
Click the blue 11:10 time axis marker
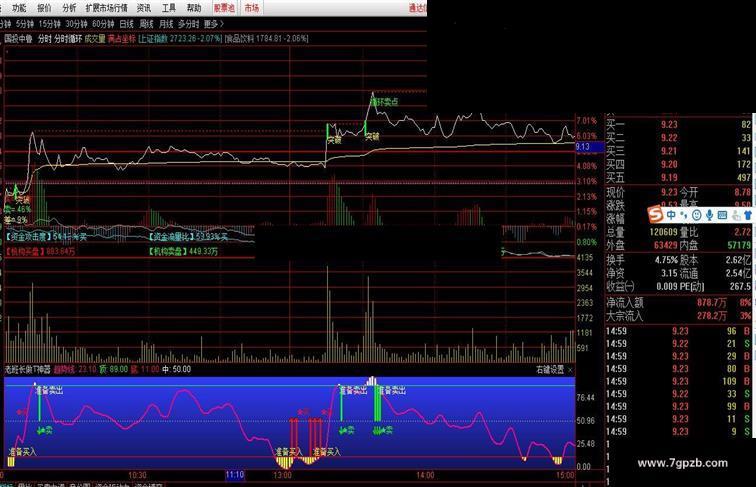235,475
